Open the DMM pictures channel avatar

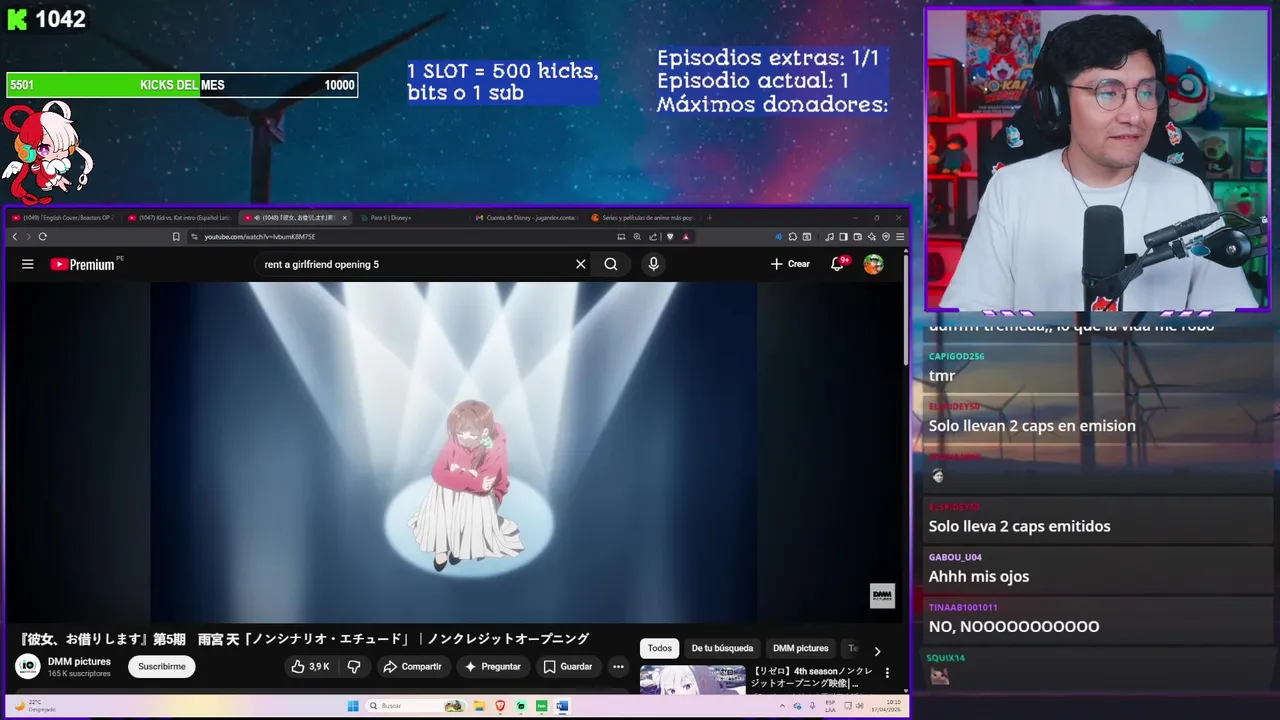(28, 666)
